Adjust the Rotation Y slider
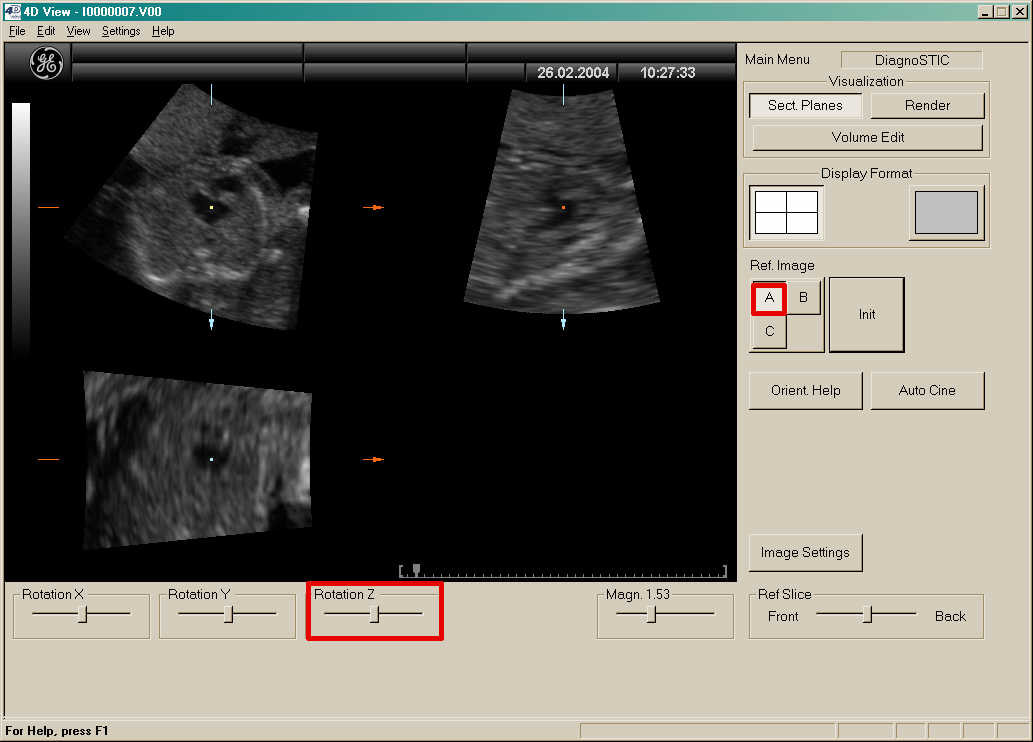Viewport: 1033px width, 742px height. click(x=228, y=614)
